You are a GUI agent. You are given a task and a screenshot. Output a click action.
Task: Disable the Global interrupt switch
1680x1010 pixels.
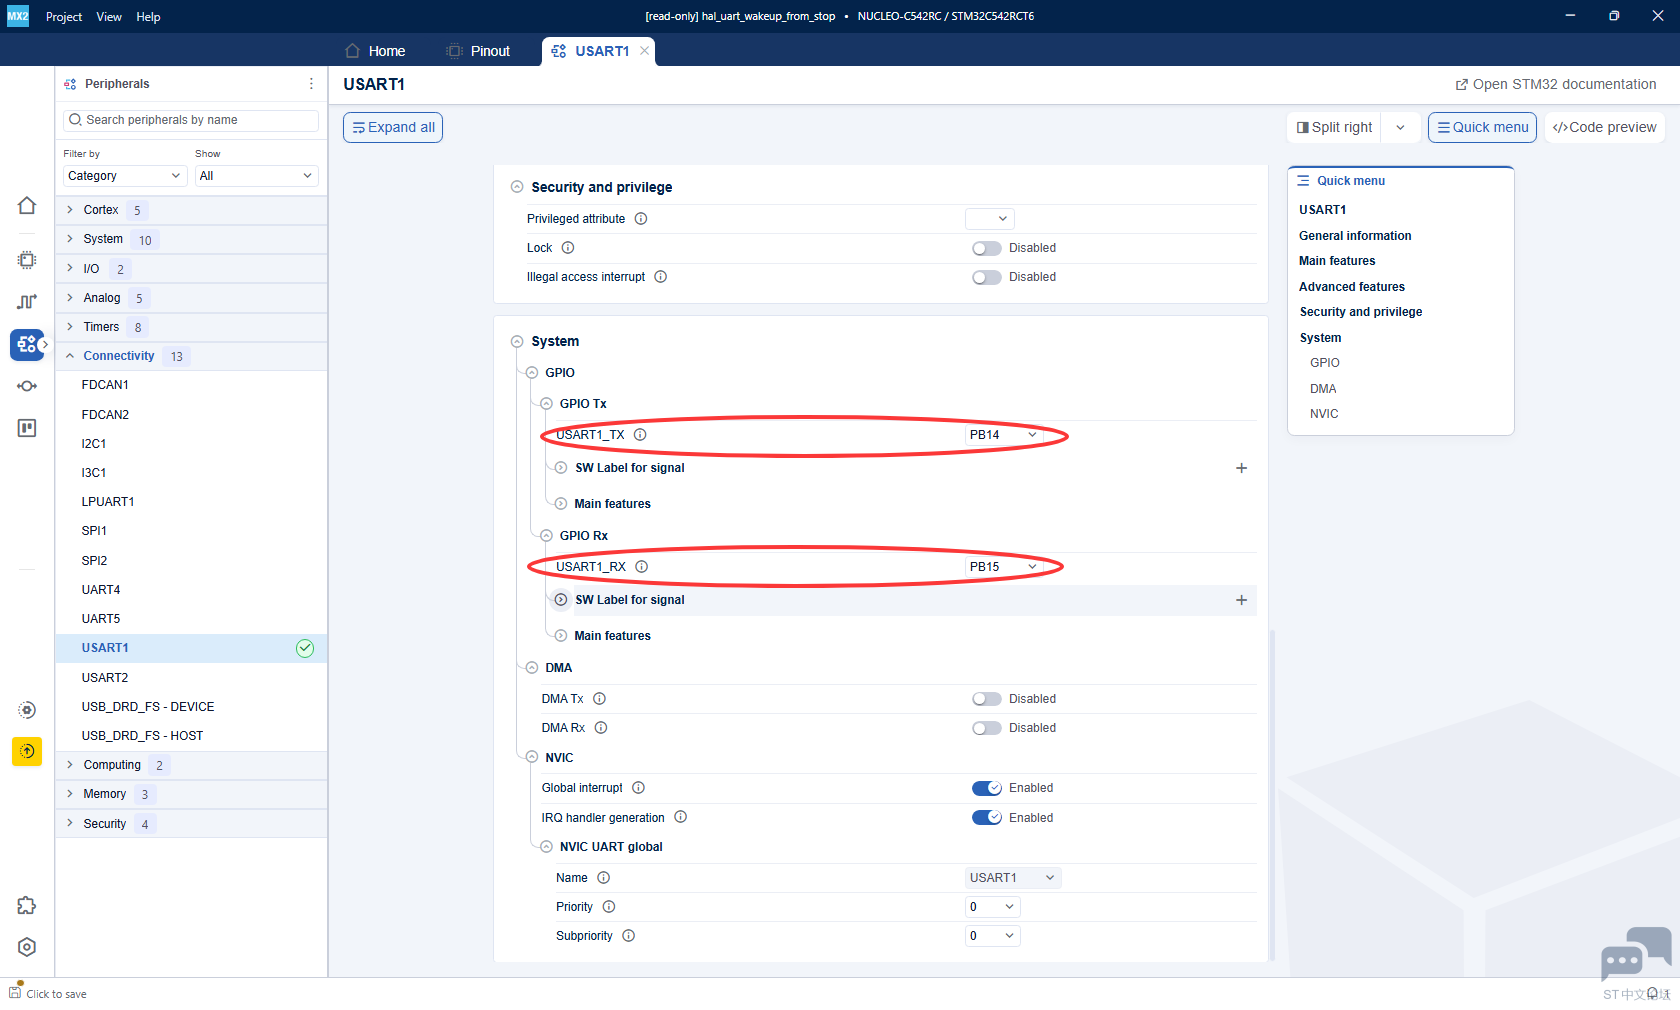986,788
